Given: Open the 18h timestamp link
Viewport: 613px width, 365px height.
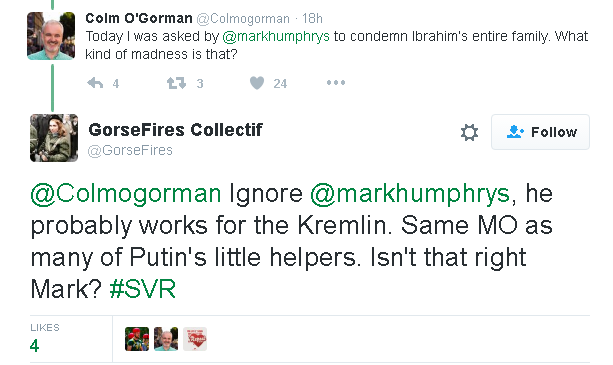Looking at the screenshot, I should (312, 18).
